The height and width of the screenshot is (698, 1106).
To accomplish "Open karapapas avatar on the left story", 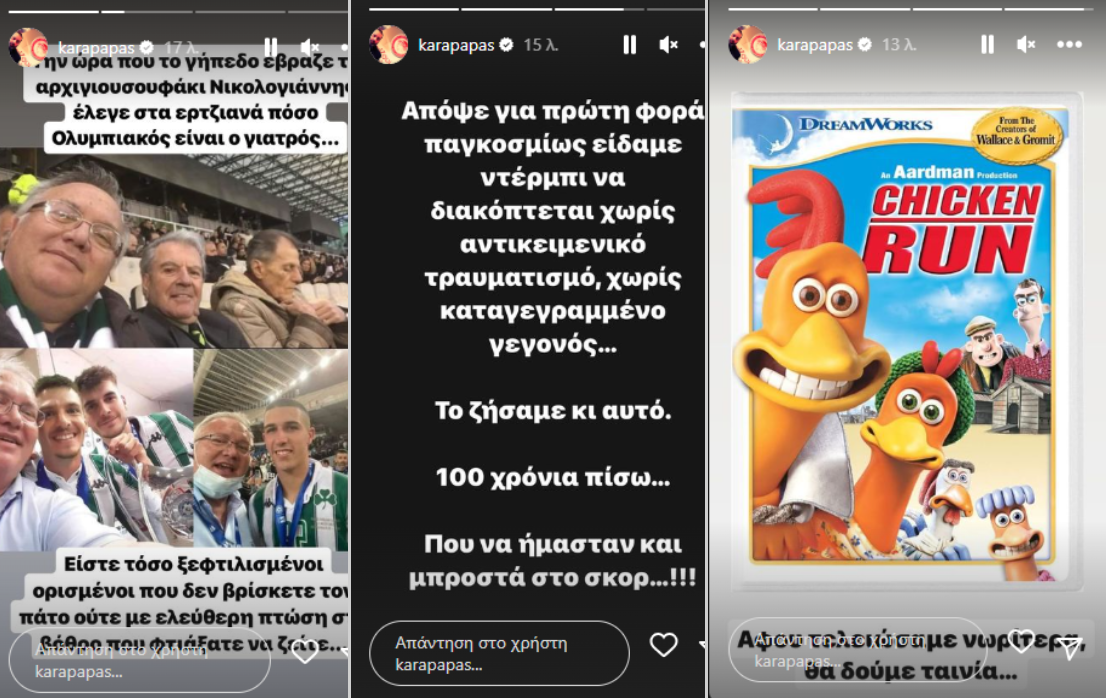I will click(28, 47).
